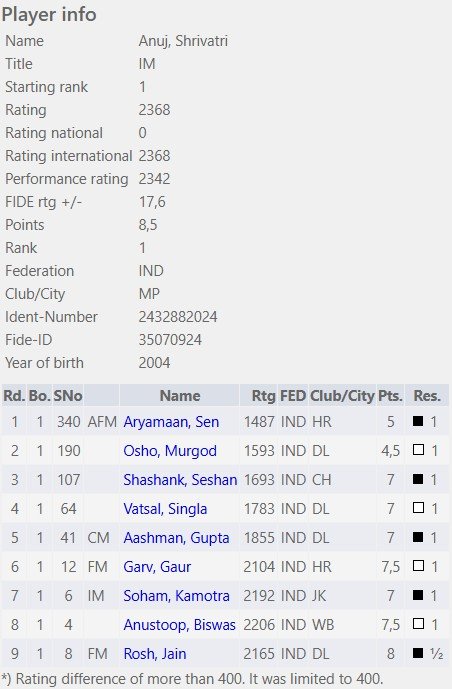The width and height of the screenshot is (452, 689).
Task: Open Garv, Gaur player link
Action: pyautogui.click(x=157, y=567)
